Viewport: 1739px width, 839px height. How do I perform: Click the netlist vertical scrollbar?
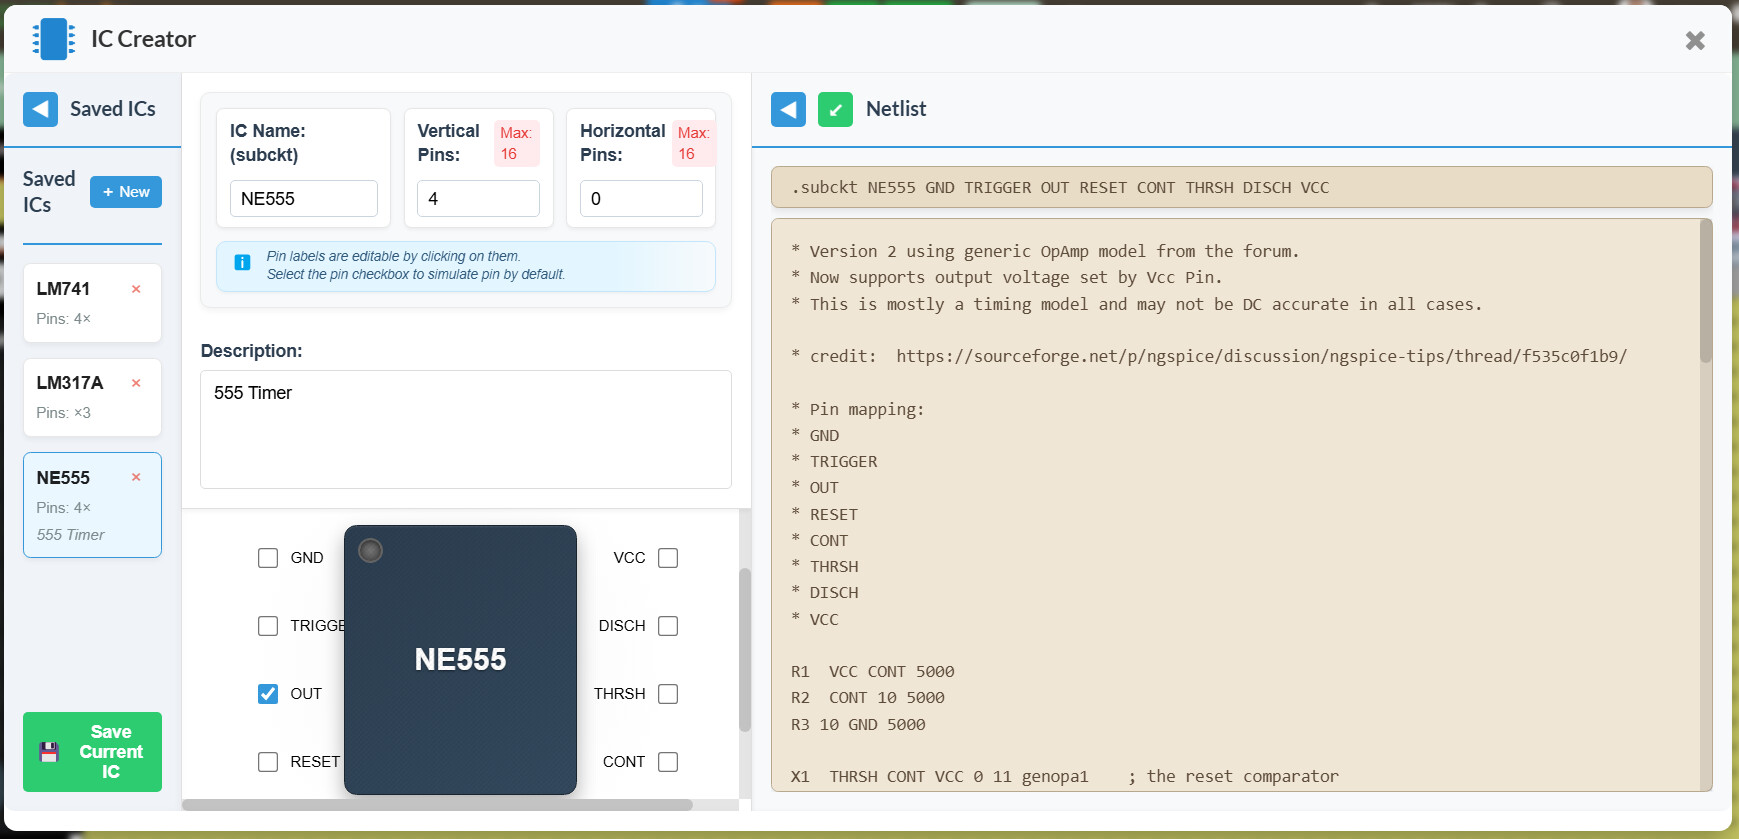pos(1706,291)
